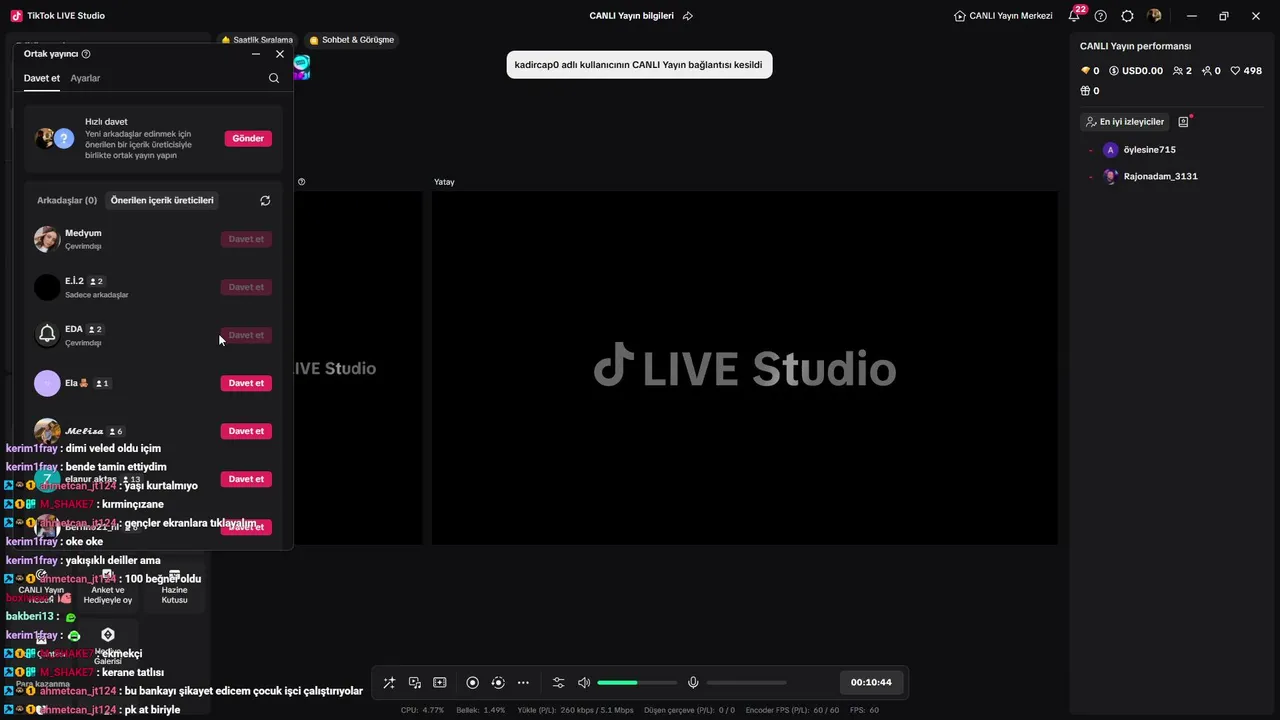Open the Sohbet & Görüşme chip
The height and width of the screenshot is (720, 1280).
(x=352, y=40)
